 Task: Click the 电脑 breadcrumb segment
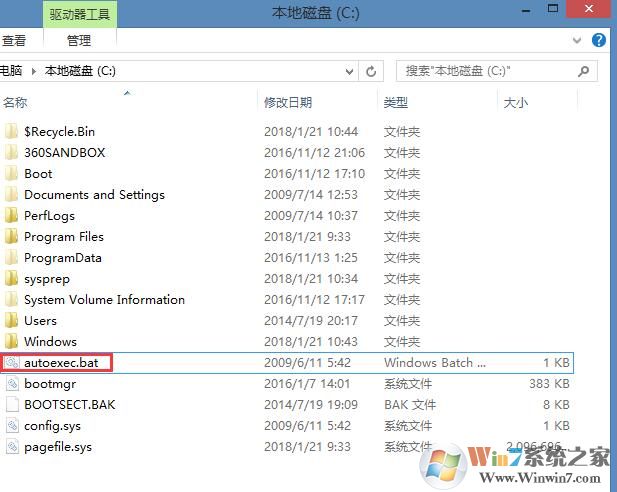11,71
